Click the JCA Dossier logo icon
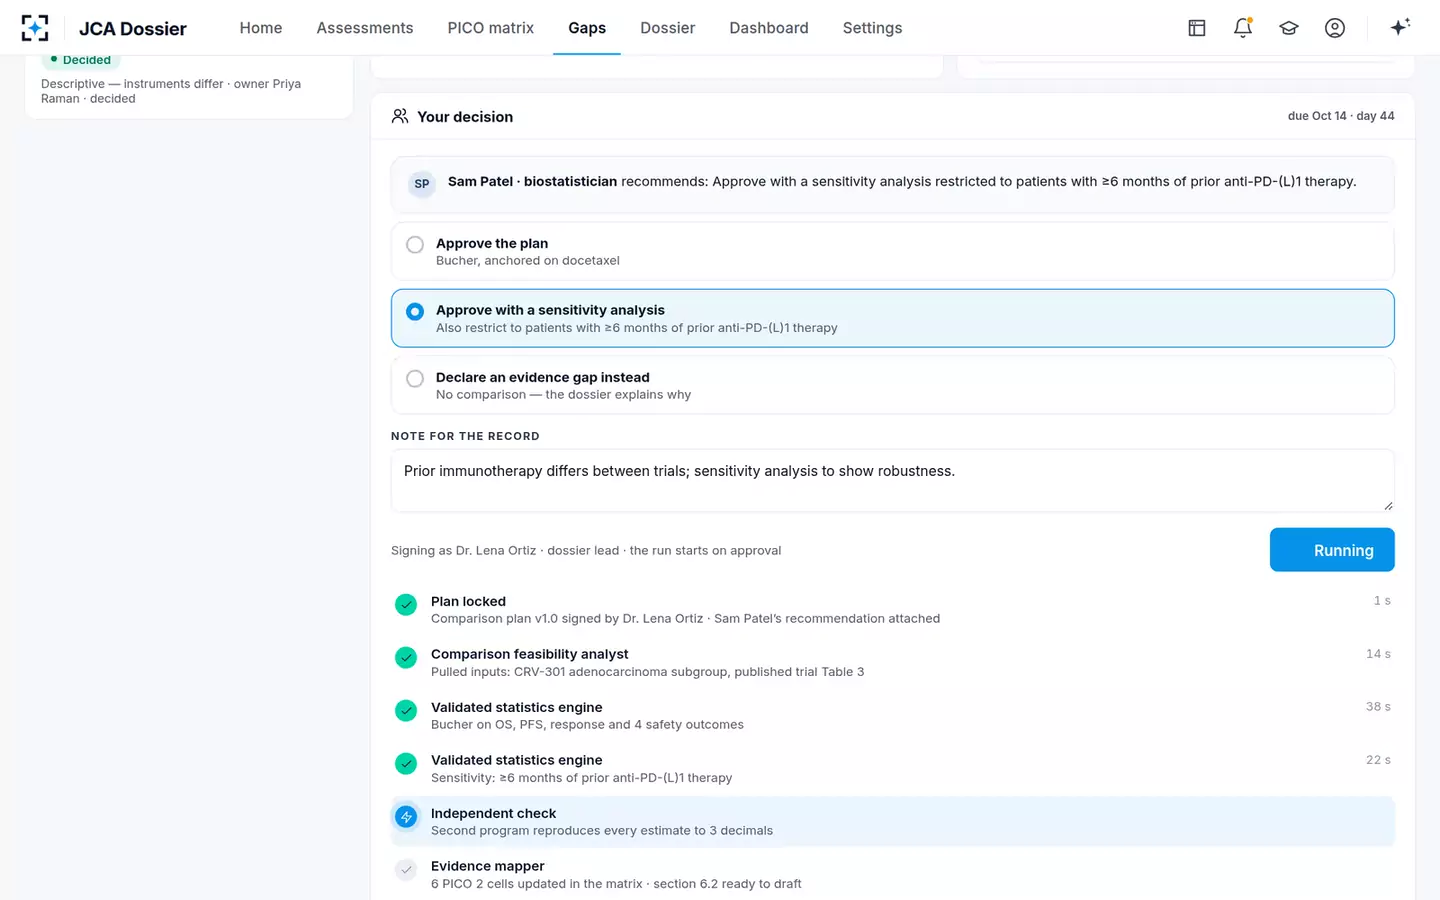The height and width of the screenshot is (900, 1440). point(35,28)
